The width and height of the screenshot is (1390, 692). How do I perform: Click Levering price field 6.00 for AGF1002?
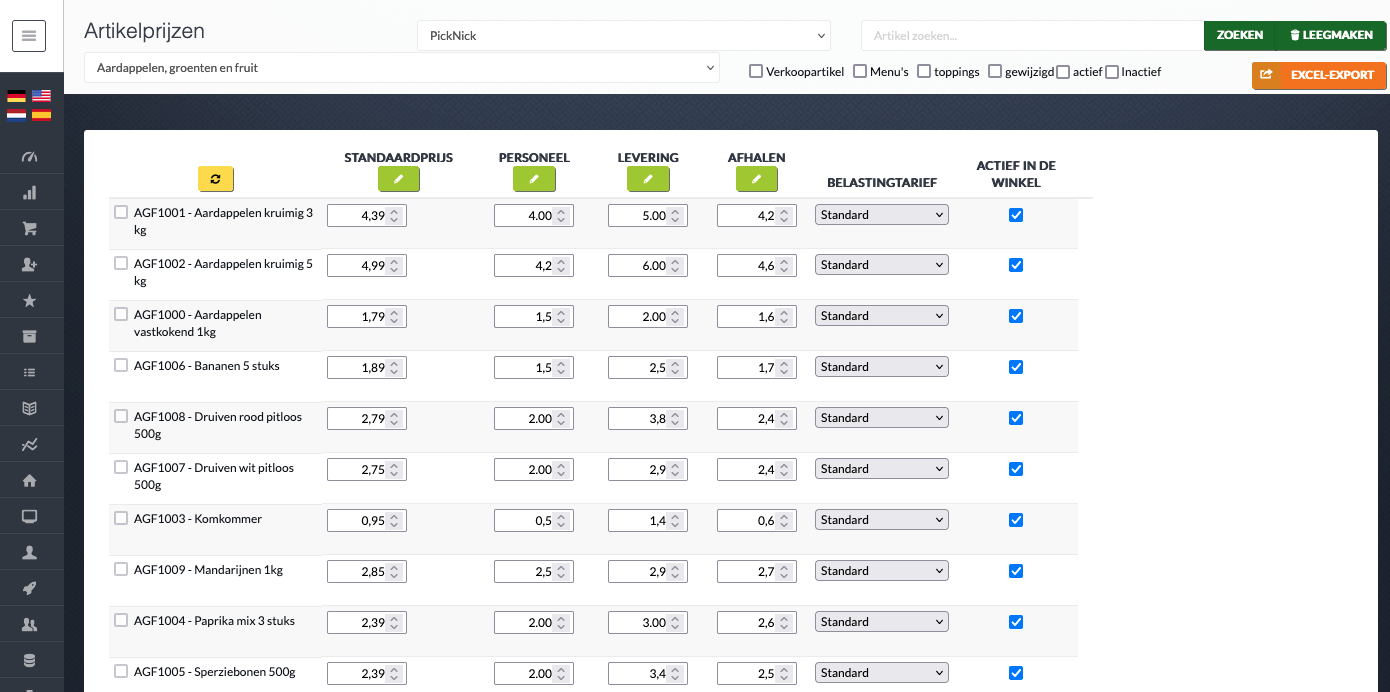[x=648, y=266]
